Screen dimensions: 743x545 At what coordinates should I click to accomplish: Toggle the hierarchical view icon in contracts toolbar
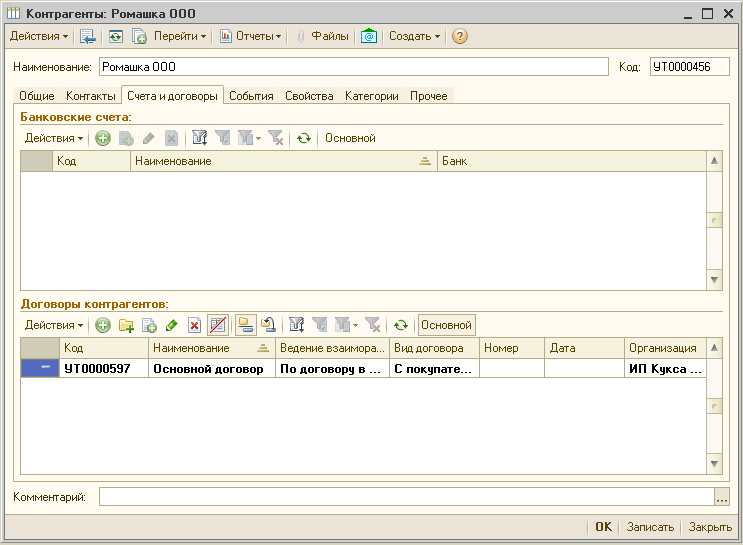(245, 325)
